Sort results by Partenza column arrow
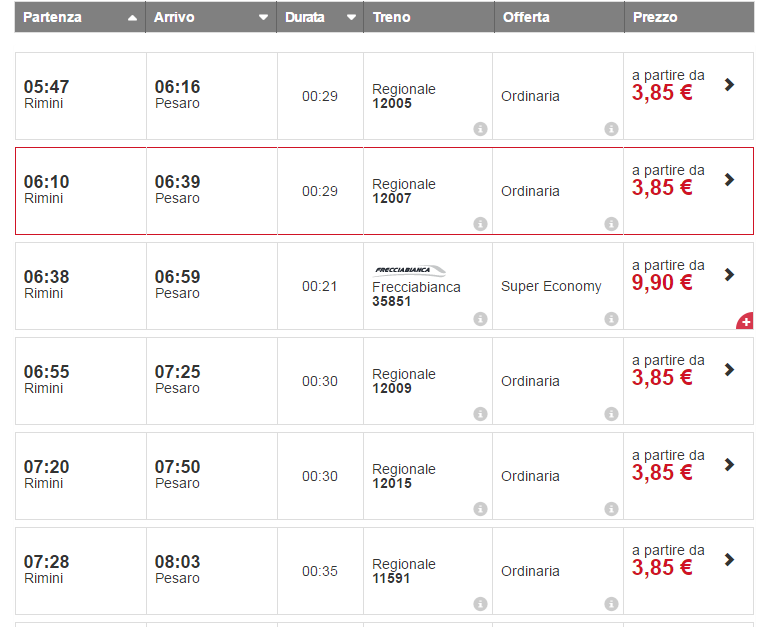 pos(133,18)
